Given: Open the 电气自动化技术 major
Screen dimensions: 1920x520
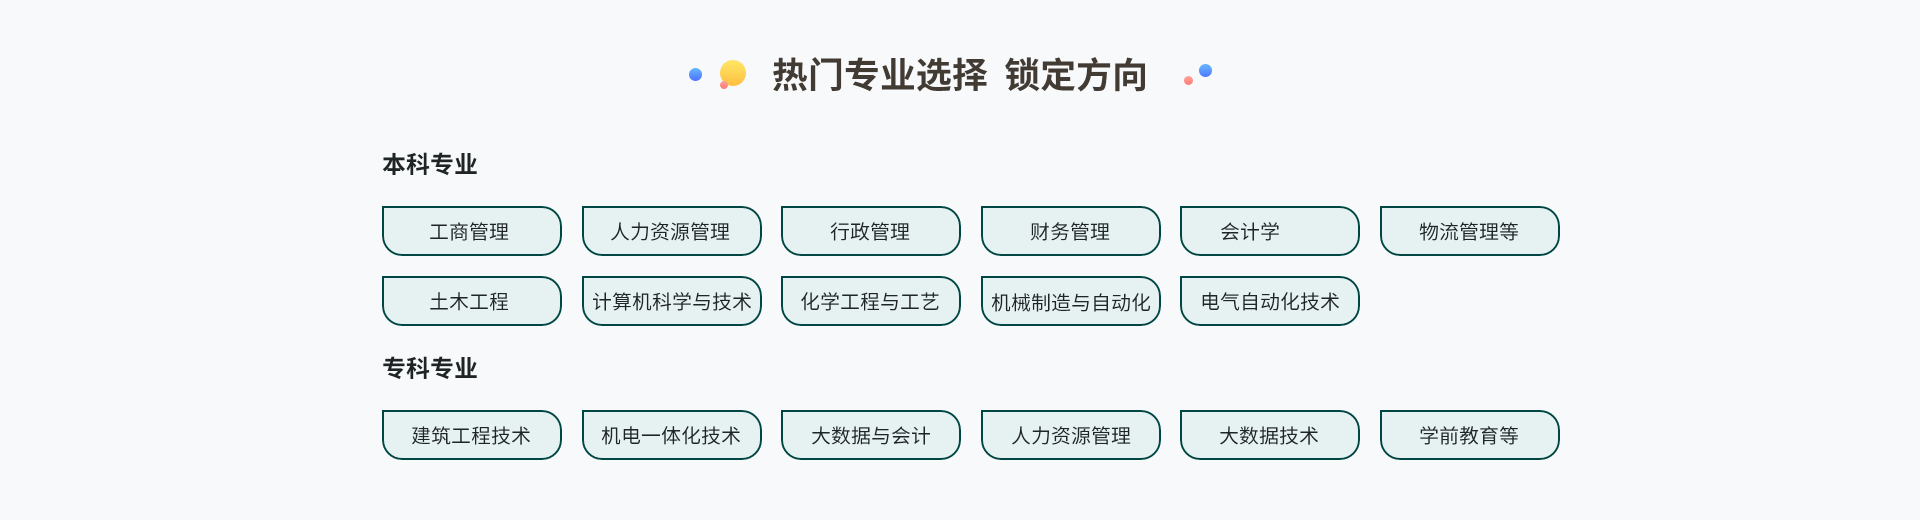Looking at the screenshot, I should (x=1269, y=301).
